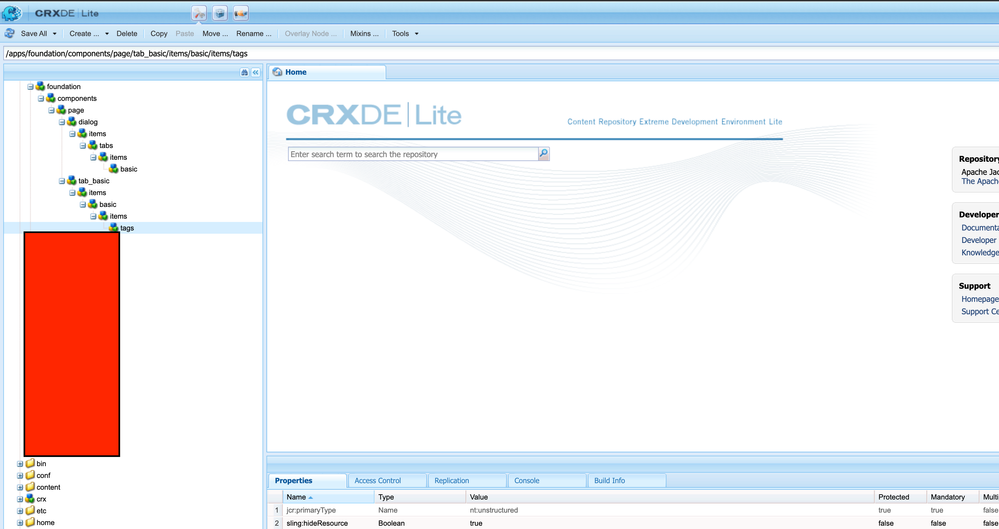The height and width of the screenshot is (529, 999).
Task: Select the tags node in the tree
Action: pyautogui.click(x=127, y=228)
